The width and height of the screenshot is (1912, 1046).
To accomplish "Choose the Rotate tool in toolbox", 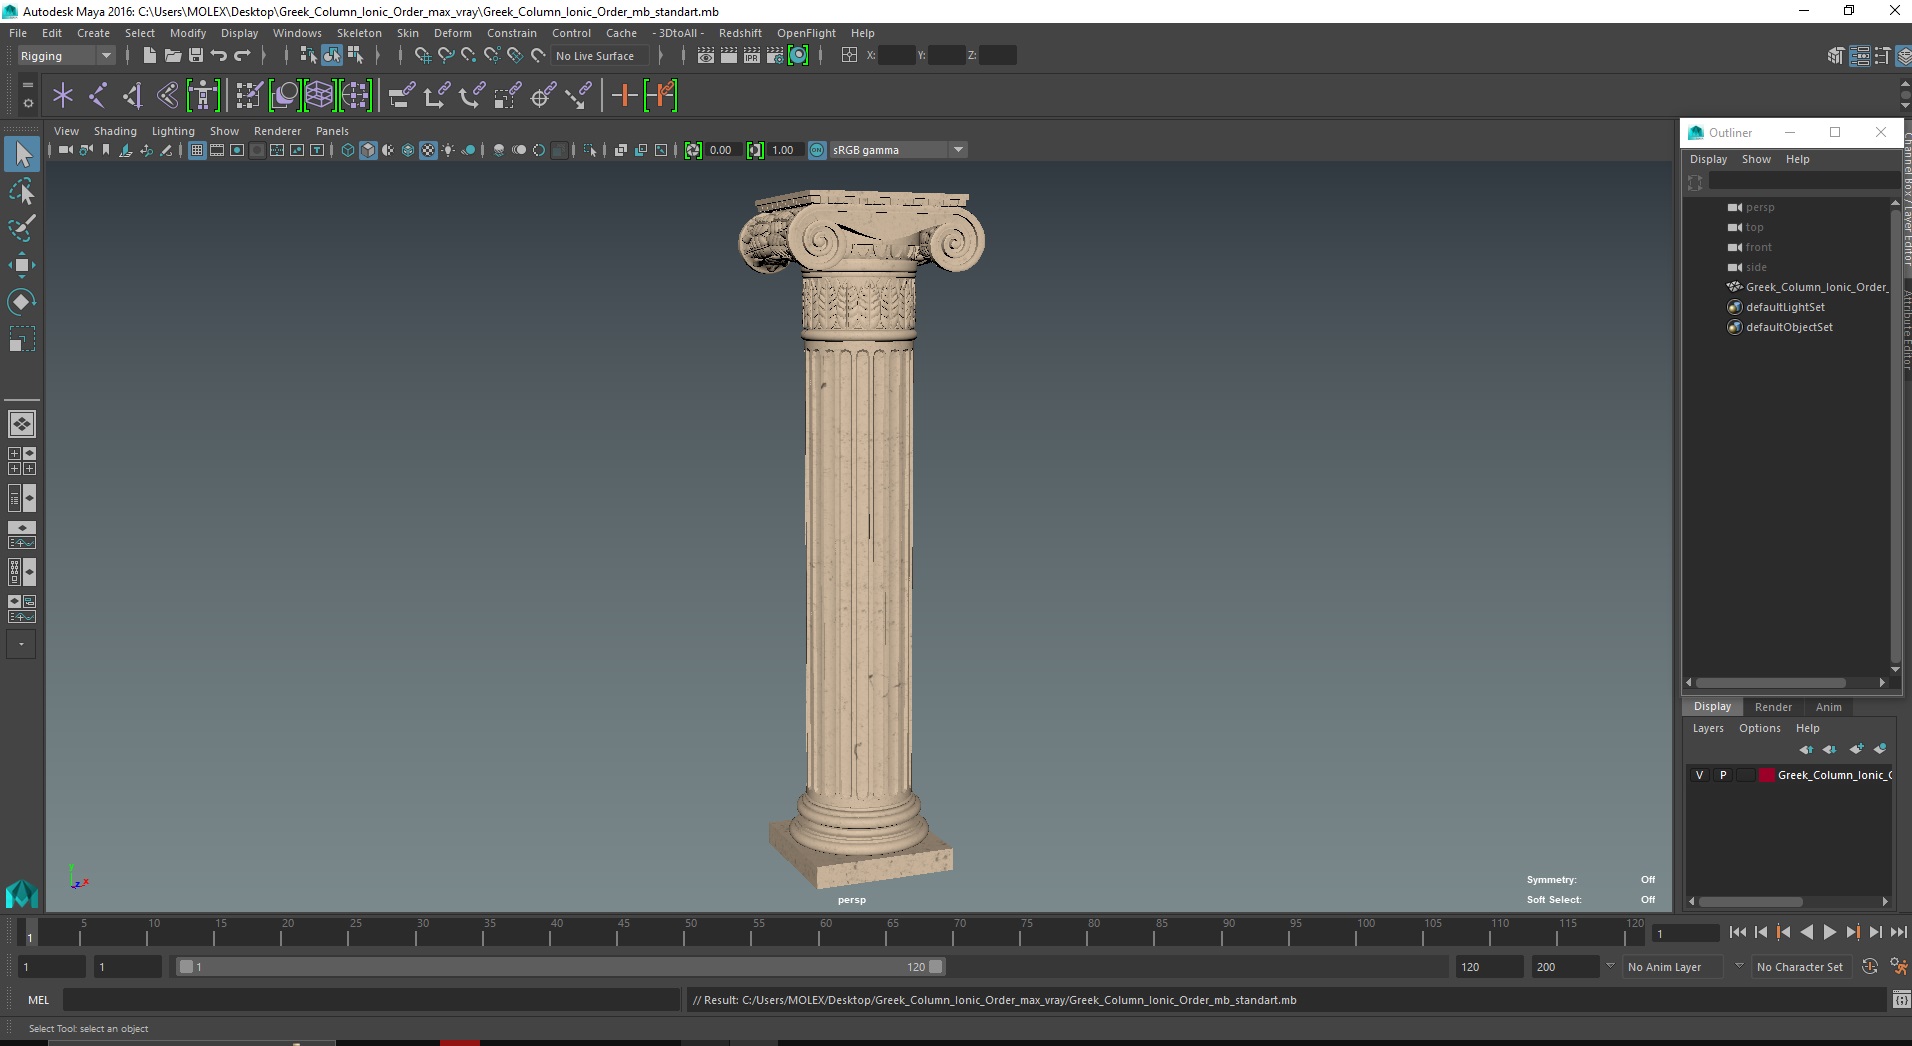I will pos(22,301).
